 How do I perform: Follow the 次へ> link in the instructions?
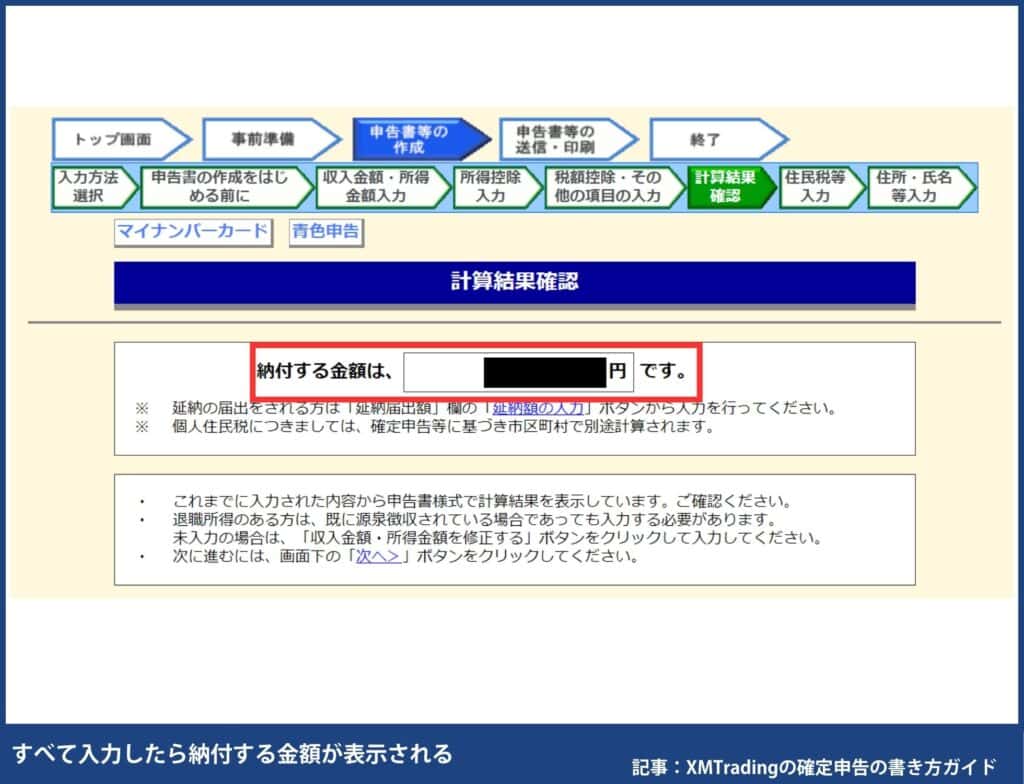click(x=377, y=557)
